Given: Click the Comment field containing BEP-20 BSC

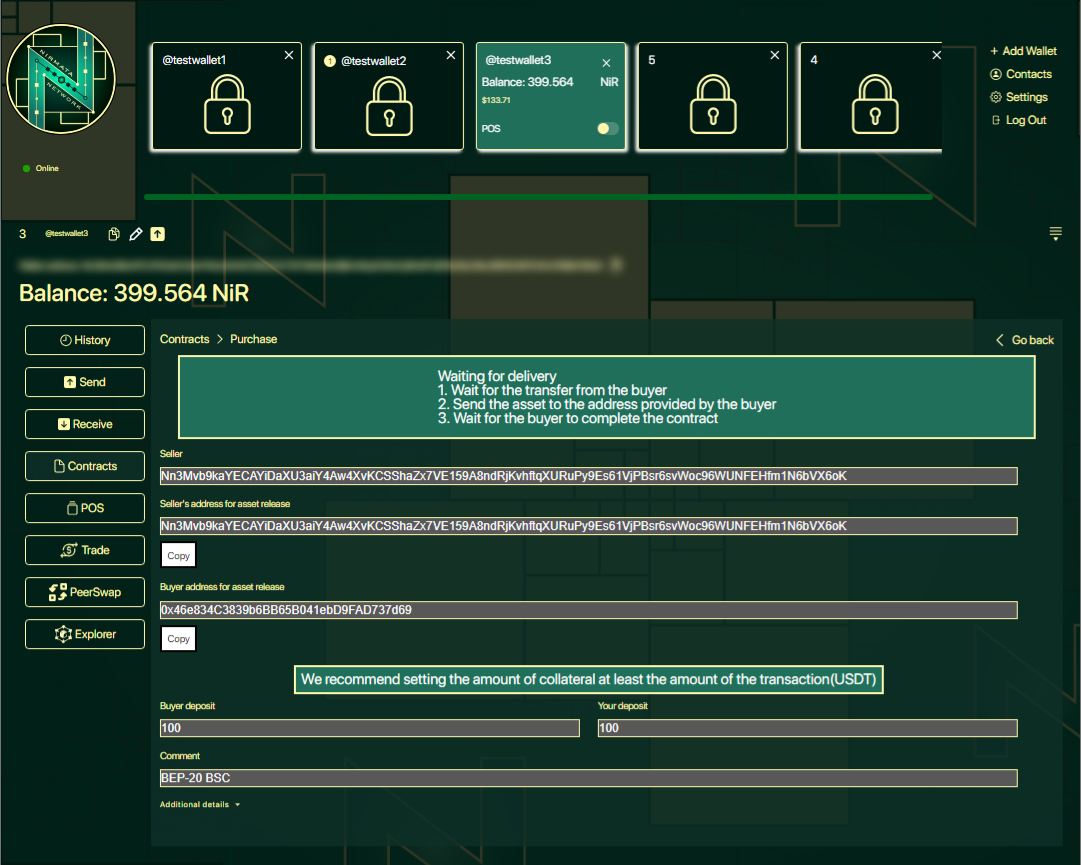Looking at the screenshot, I should point(588,778).
